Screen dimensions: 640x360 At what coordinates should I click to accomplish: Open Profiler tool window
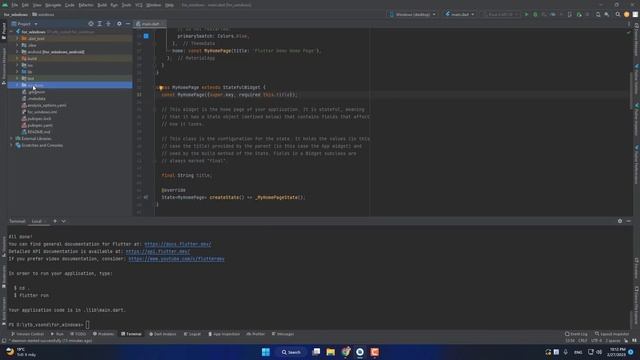[256, 334]
